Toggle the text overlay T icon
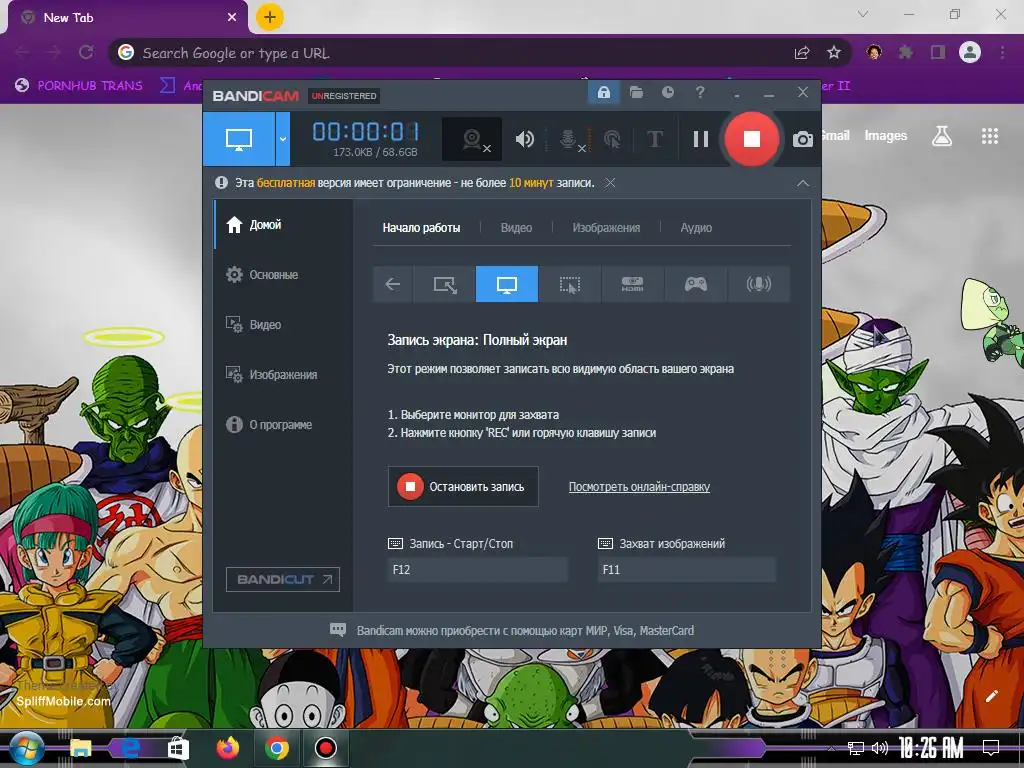This screenshot has width=1024, height=768. pyautogui.click(x=654, y=139)
